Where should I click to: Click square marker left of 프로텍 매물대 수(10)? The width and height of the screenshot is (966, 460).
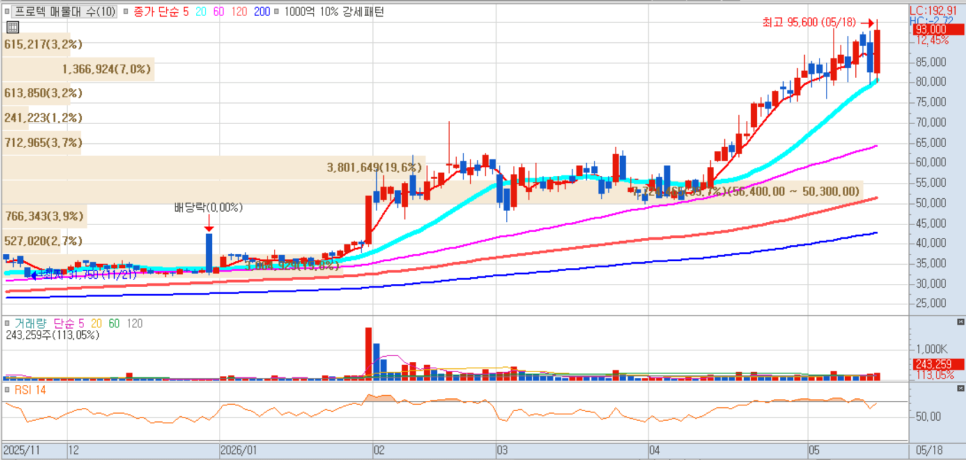point(6,12)
